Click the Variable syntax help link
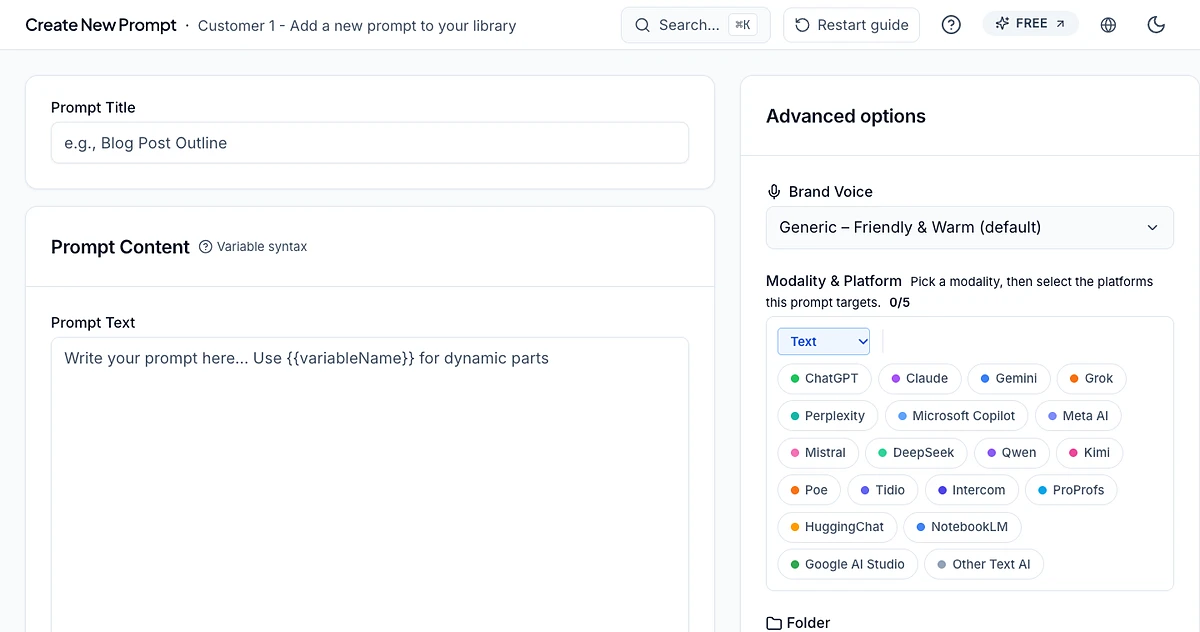The width and height of the screenshot is (1200, 632). coord(253,247)
